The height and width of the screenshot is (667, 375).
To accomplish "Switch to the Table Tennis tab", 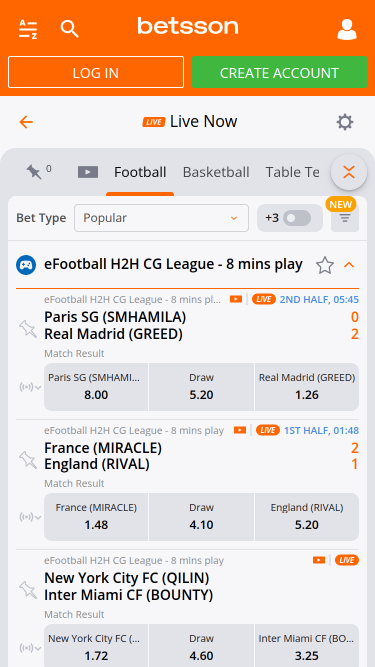I will [x=292, y=172].
